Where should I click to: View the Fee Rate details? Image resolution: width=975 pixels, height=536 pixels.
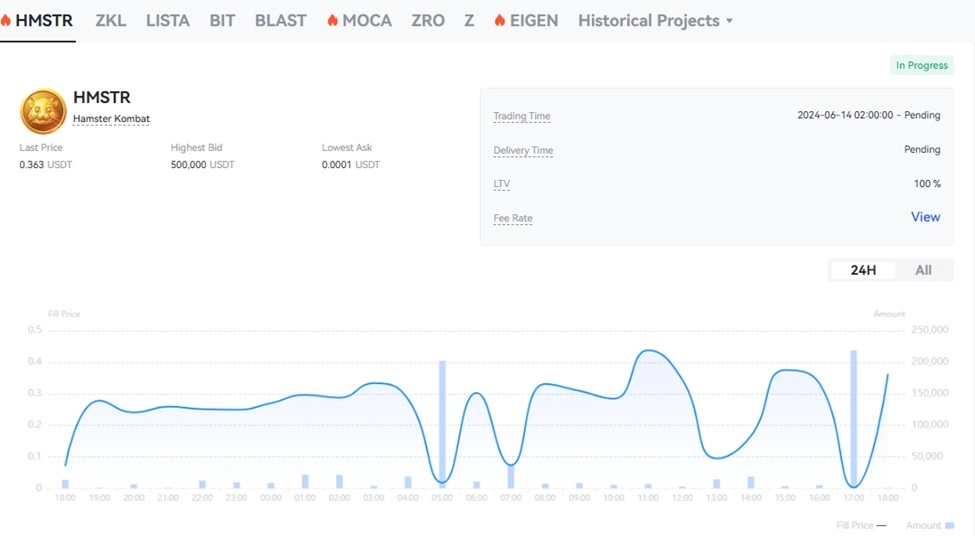(x=925, y=217)
